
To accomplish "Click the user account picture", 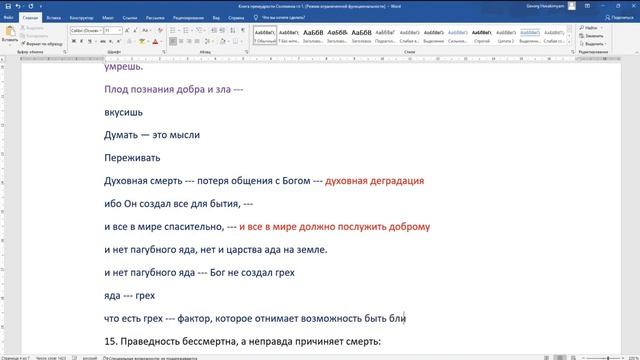I will coord(572,6).
